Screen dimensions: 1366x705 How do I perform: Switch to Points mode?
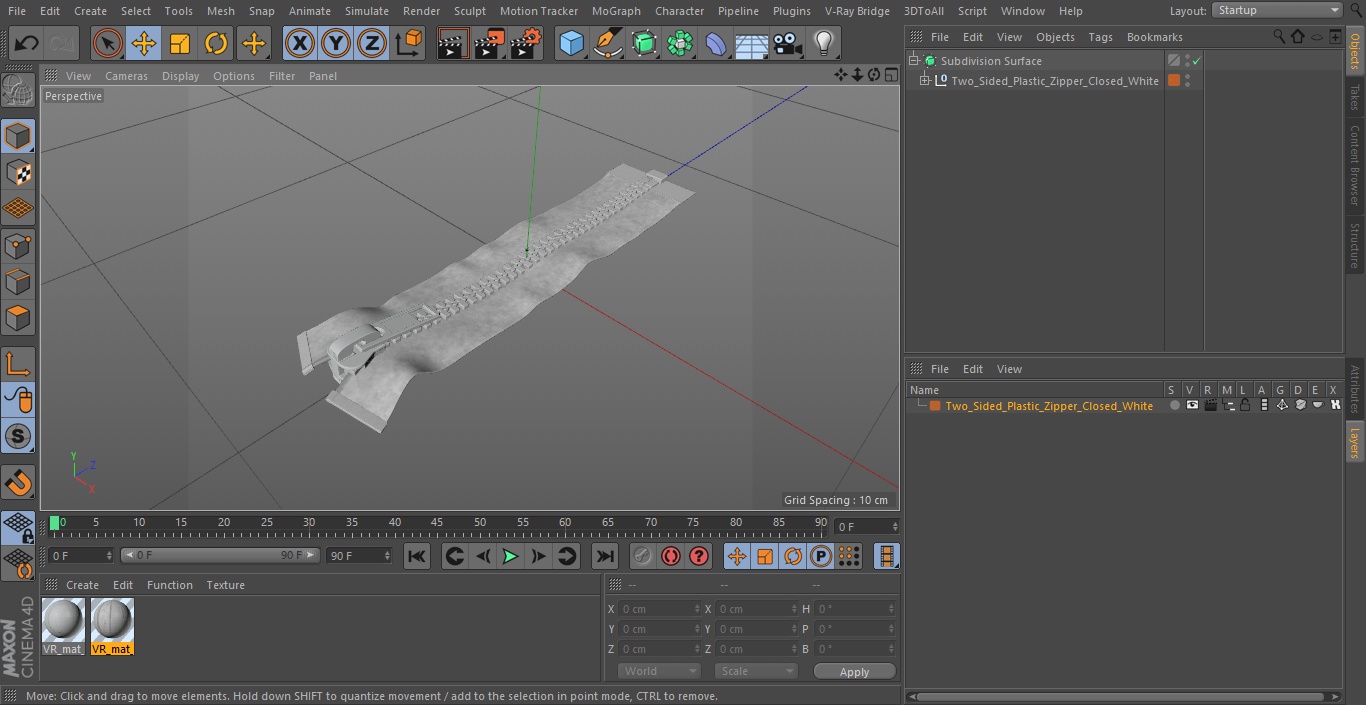click(18, 245)
